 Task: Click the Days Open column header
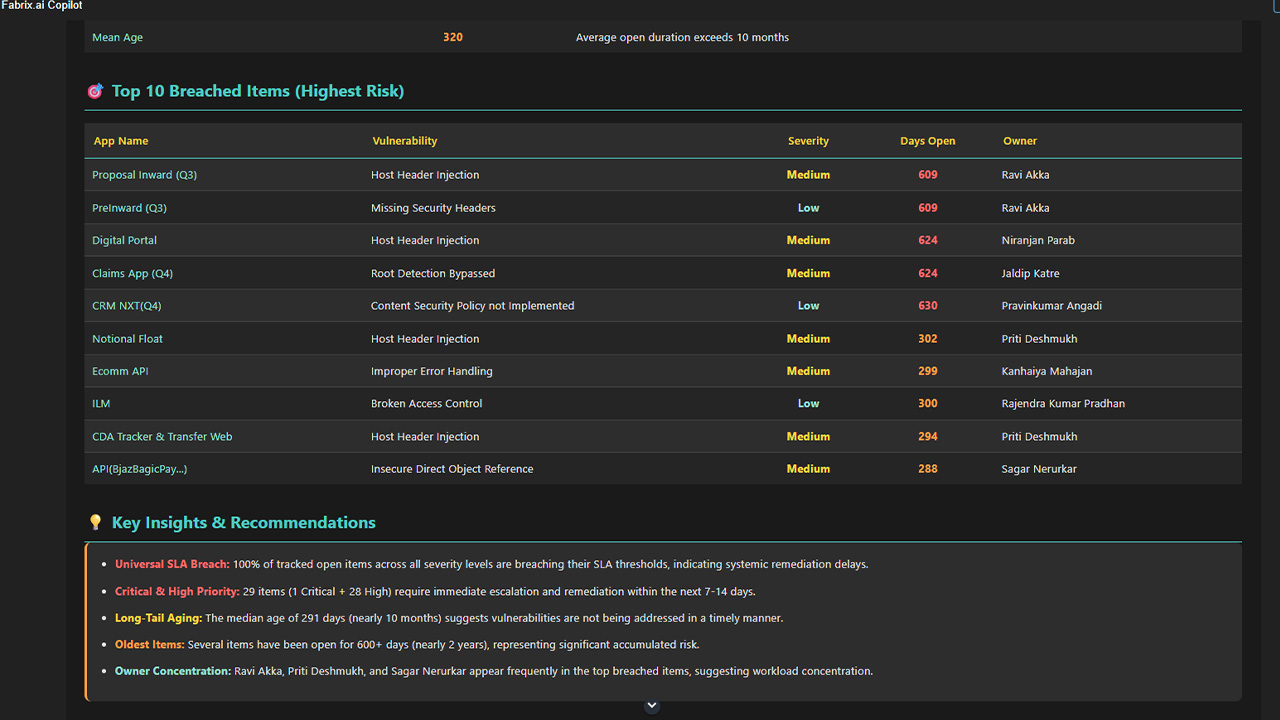(x=927, y=141)
